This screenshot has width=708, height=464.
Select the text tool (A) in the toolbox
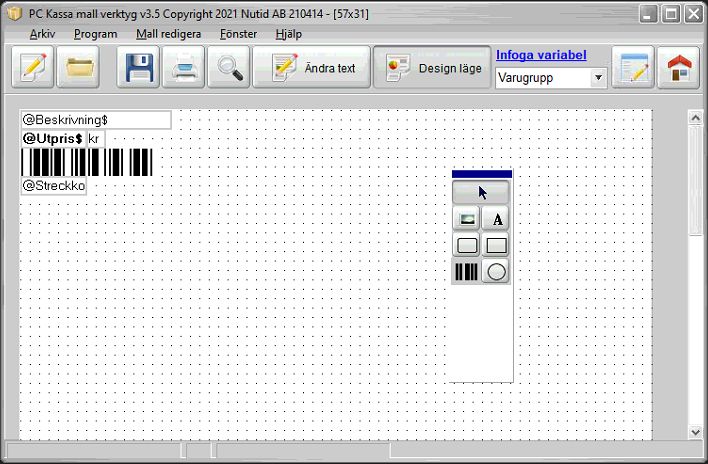click(x=496, y=218)
